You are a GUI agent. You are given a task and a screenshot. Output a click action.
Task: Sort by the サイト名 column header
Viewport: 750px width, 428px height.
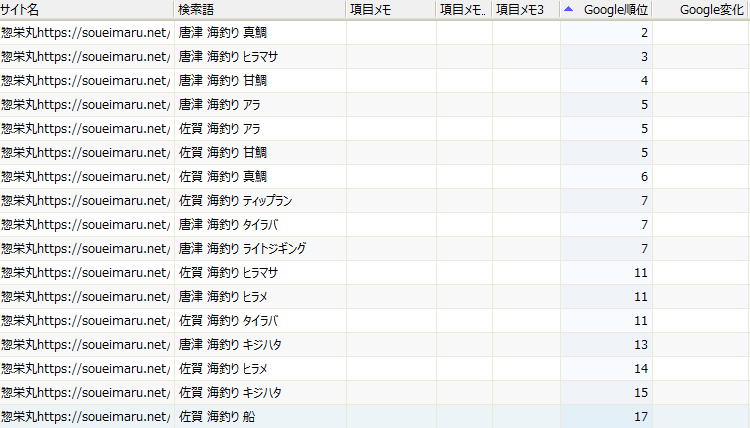[x=87, y=10]
